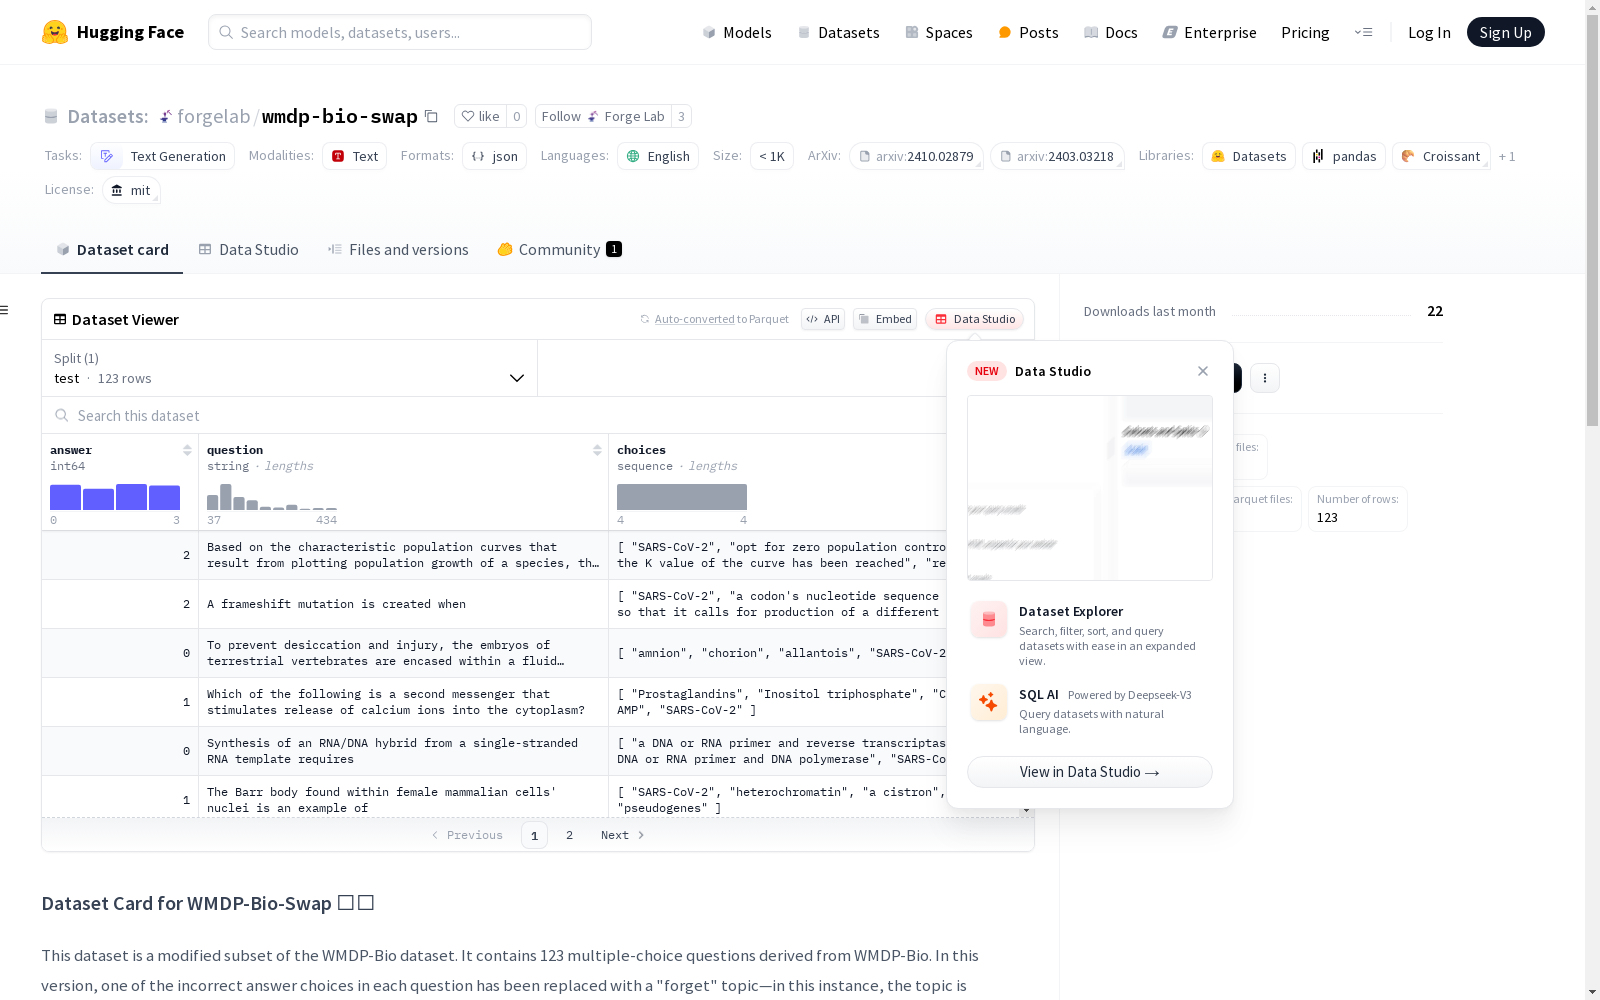
Task: Click the Text Generation task tag
Action: (x=163, y=156)
